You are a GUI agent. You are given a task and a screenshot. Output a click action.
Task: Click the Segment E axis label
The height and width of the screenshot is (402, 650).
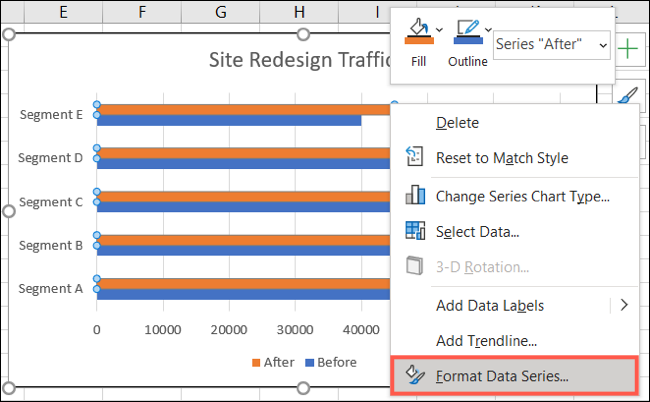(51, 114)
